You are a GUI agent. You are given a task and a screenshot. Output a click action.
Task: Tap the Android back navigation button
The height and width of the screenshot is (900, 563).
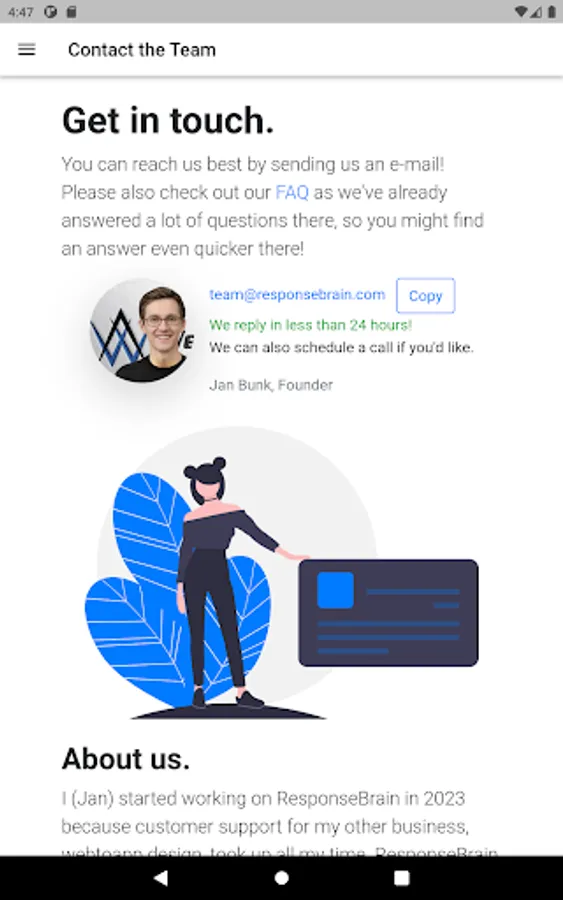point(161,878)
